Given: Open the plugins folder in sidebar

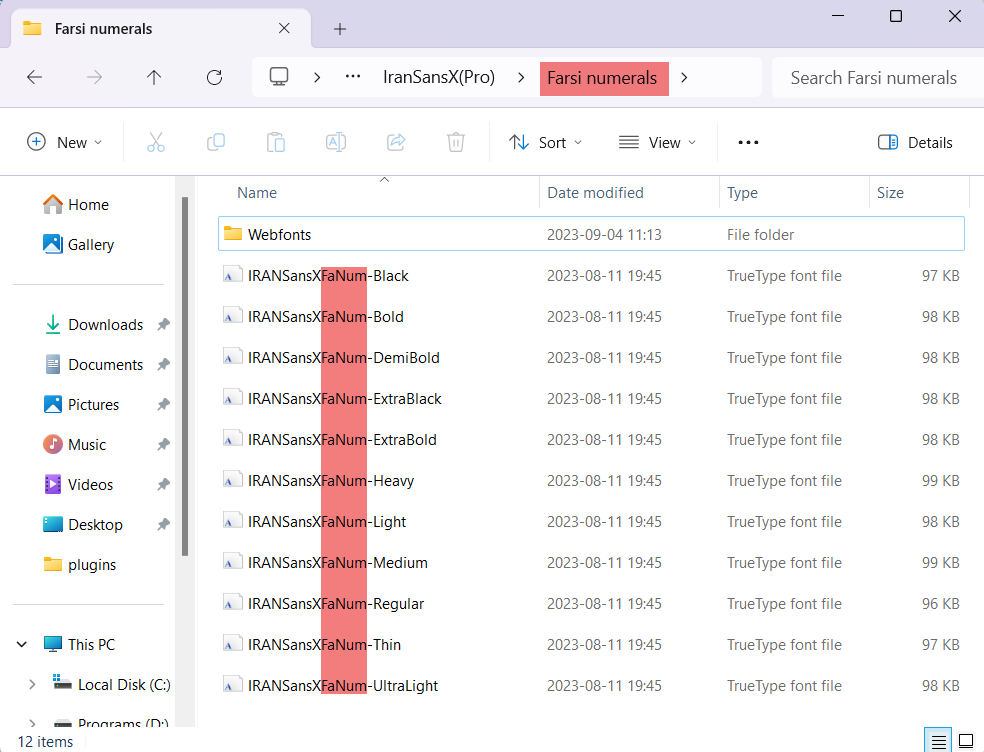Looking at the screenshot, I should pos(80,565).
